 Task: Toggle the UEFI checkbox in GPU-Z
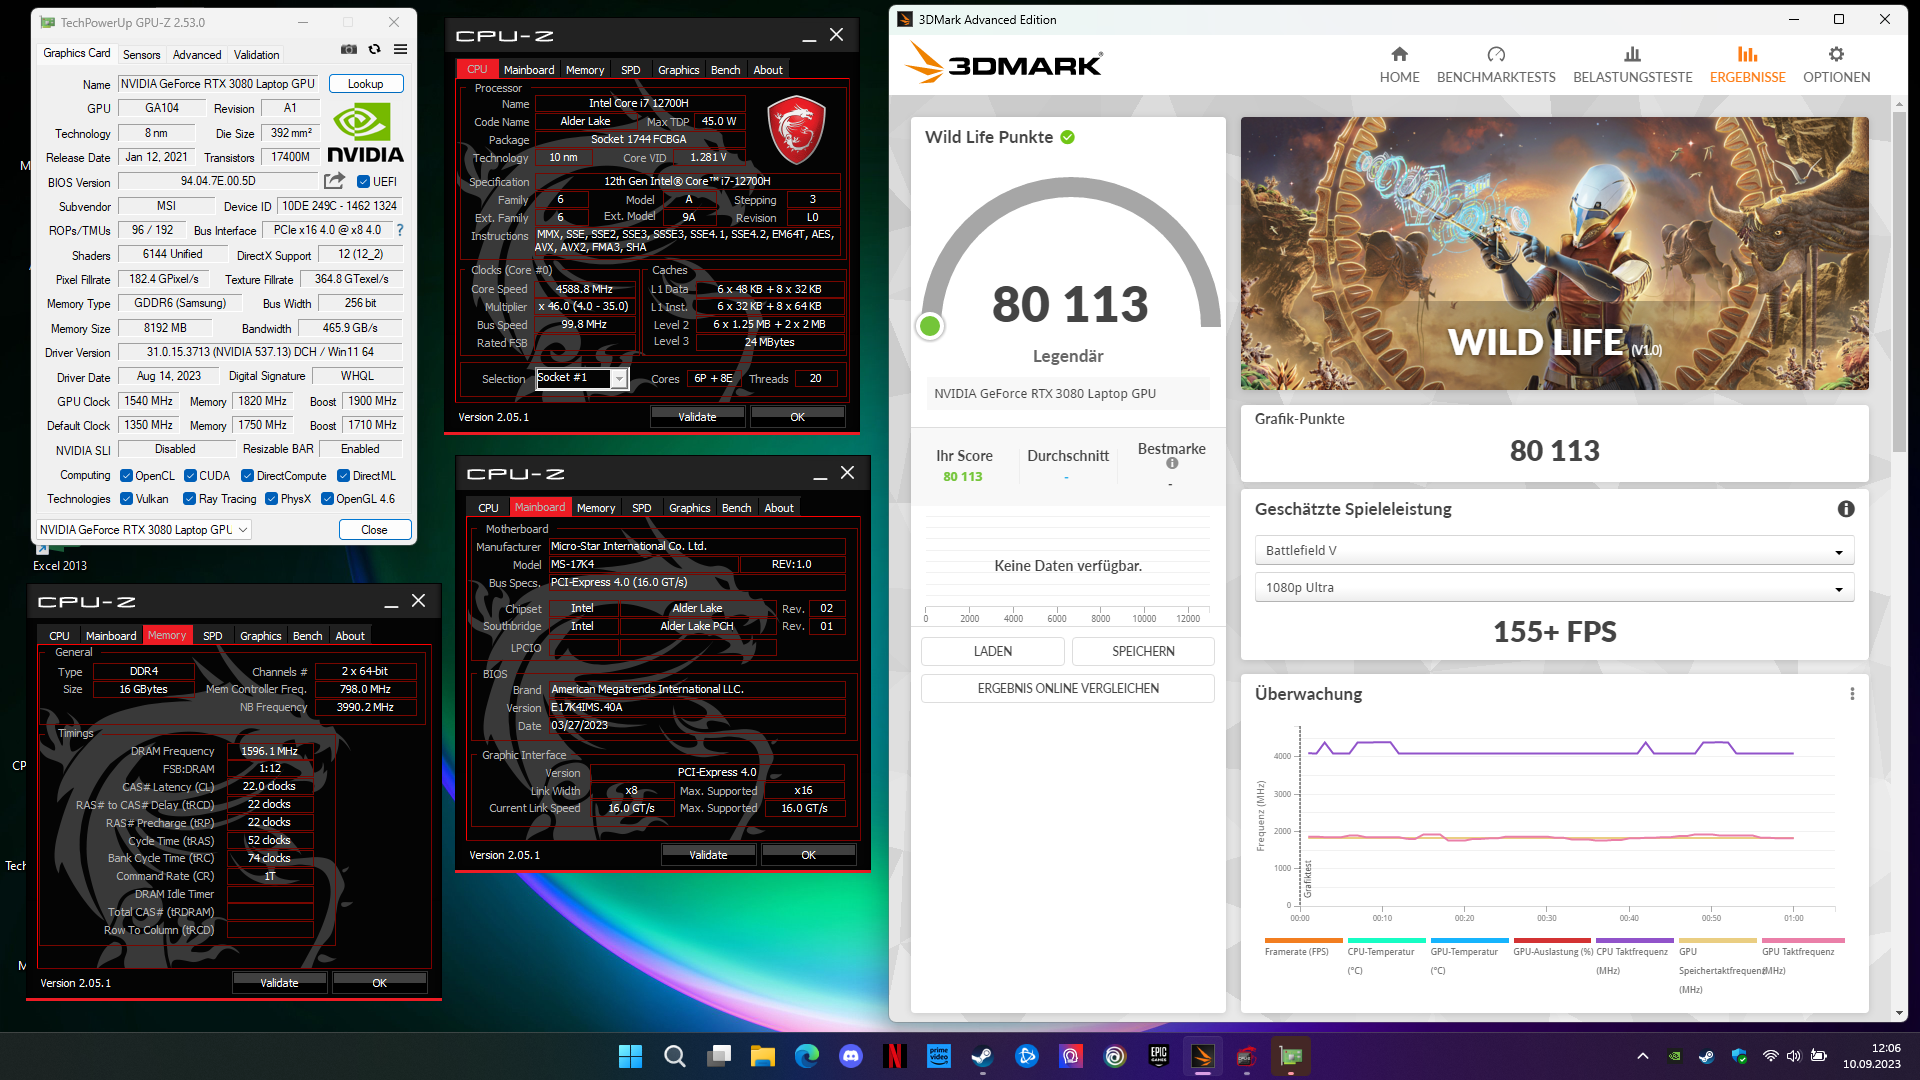[364, 182]
